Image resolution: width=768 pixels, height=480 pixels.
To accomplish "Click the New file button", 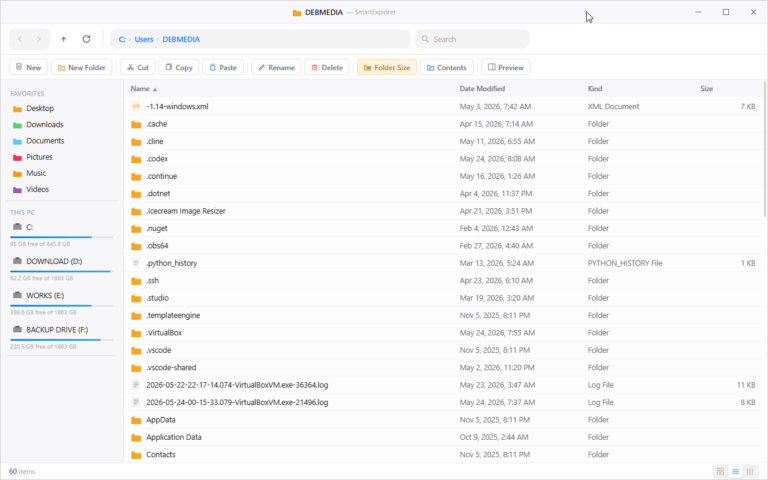I will click(28, 68).
